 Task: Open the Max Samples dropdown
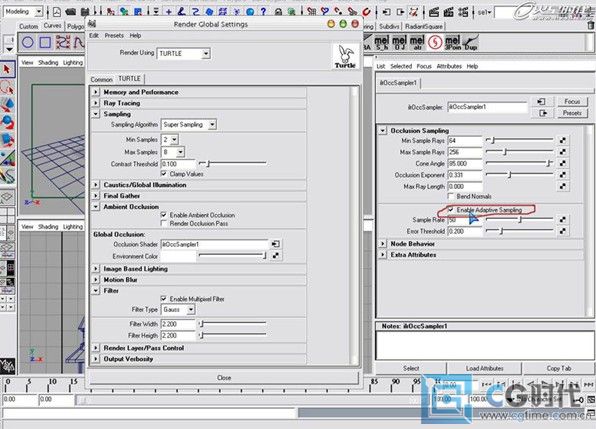(173, 152)
